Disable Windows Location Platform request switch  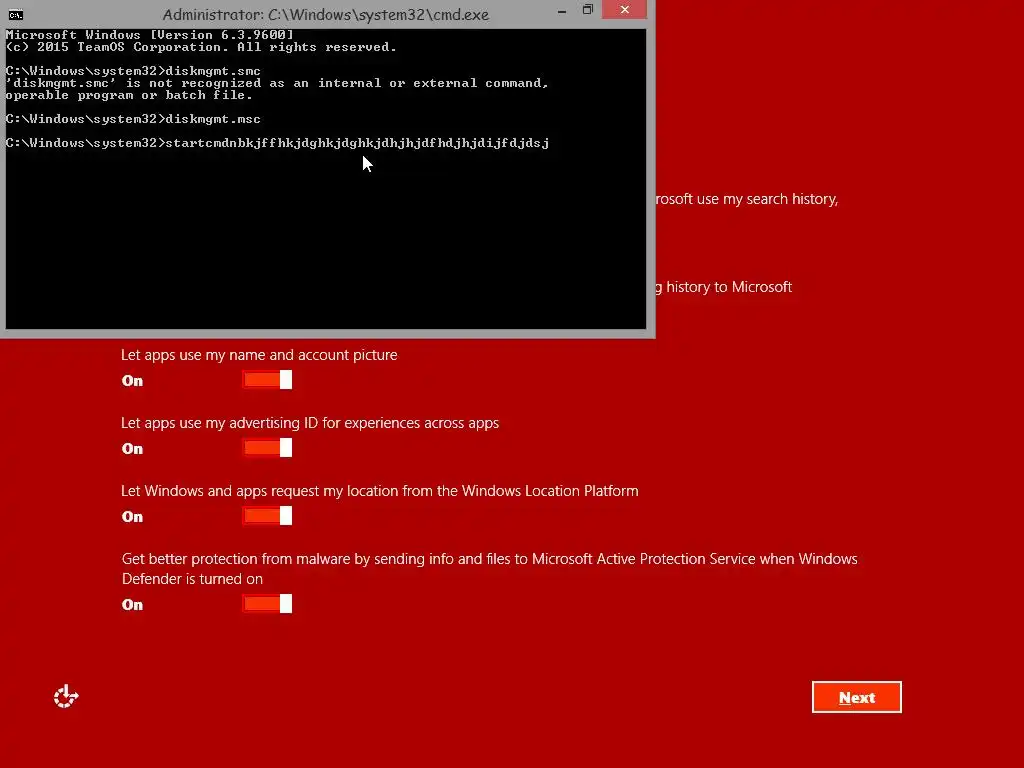[x=267, y=515]
